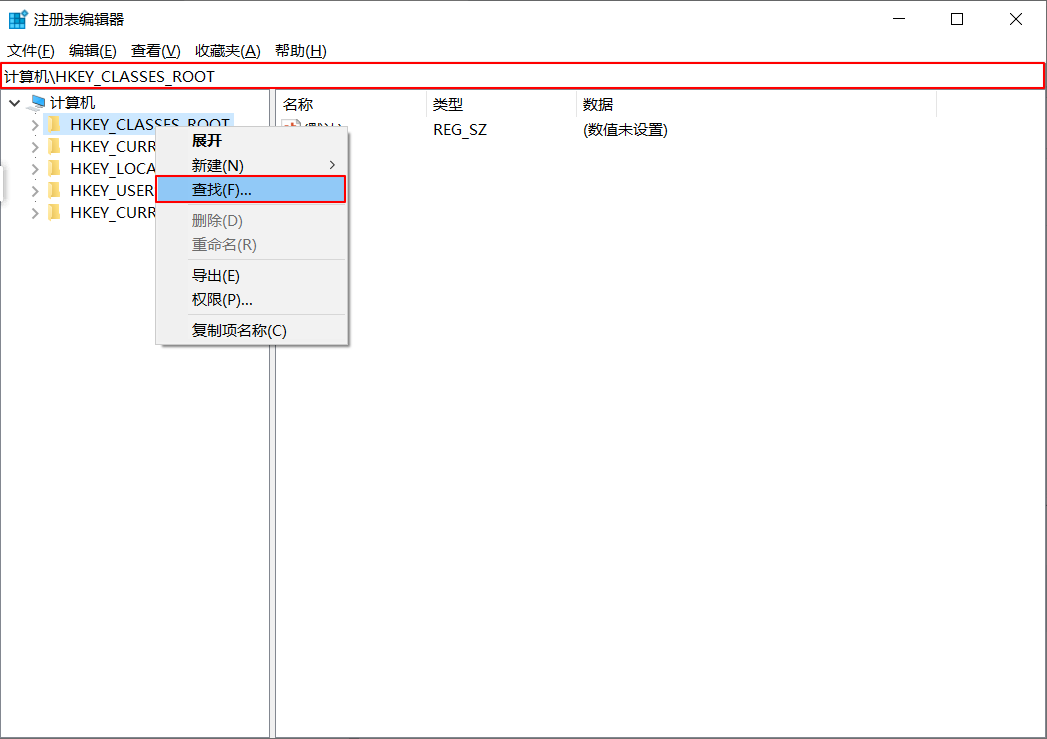Select the HKEY_USER key label

coord(112,190)
